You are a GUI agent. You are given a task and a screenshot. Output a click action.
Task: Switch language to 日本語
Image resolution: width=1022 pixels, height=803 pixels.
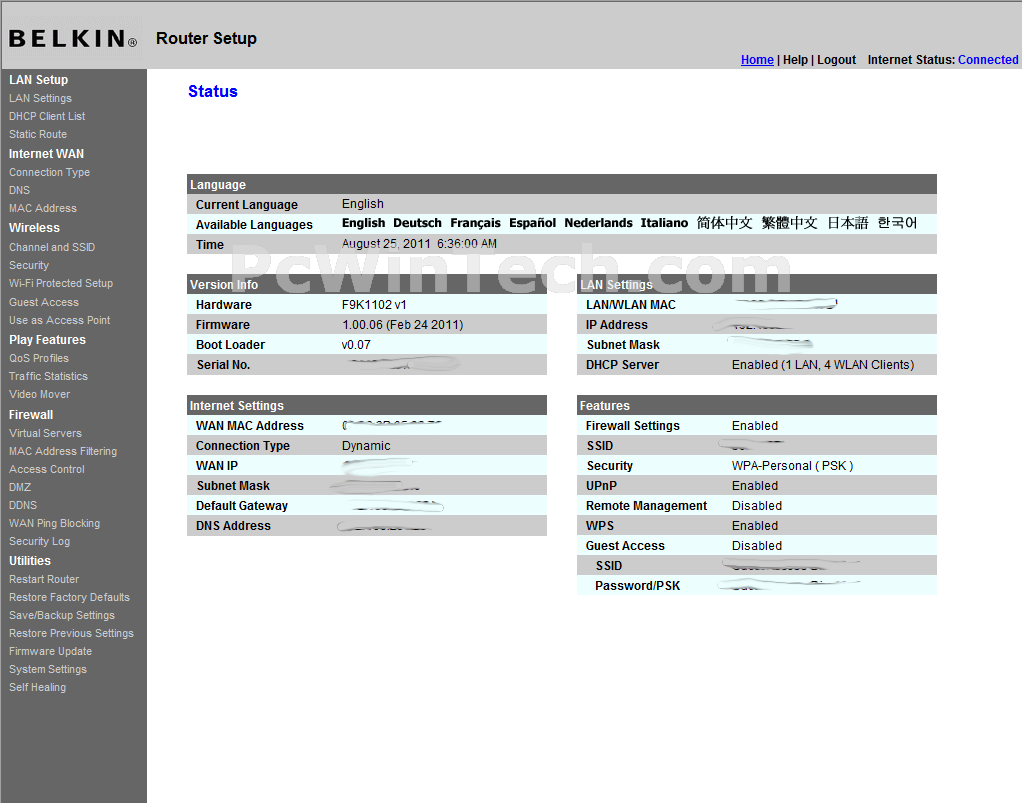coord(847,224)
